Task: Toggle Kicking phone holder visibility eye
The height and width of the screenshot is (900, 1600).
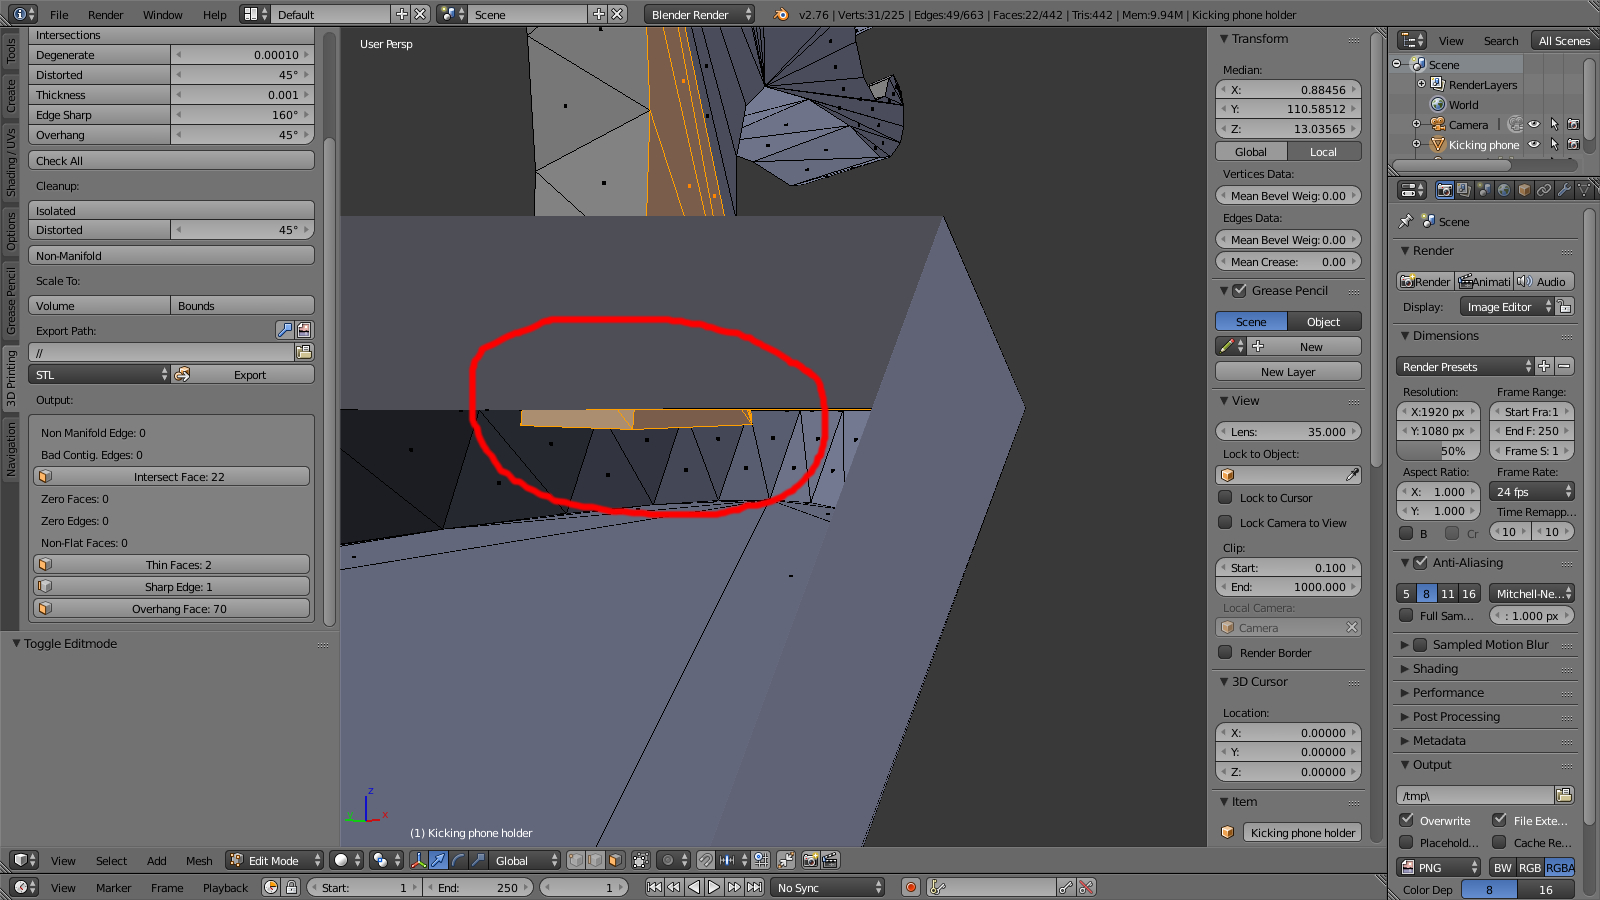Action: coord(1534,145)
